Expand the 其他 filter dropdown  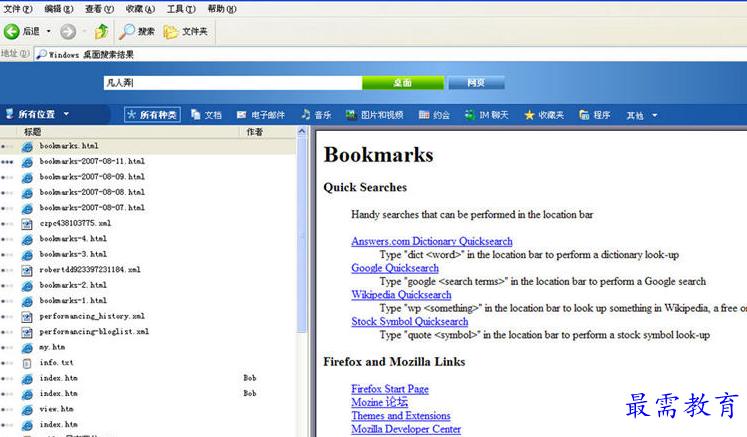click(642, 115)
